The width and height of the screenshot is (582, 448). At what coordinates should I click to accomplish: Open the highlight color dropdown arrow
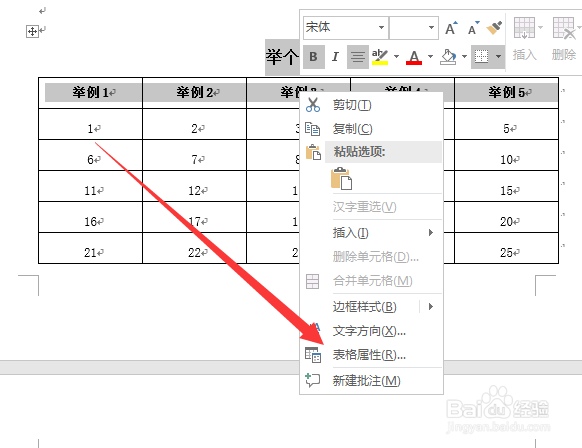[x=396, y=57]
